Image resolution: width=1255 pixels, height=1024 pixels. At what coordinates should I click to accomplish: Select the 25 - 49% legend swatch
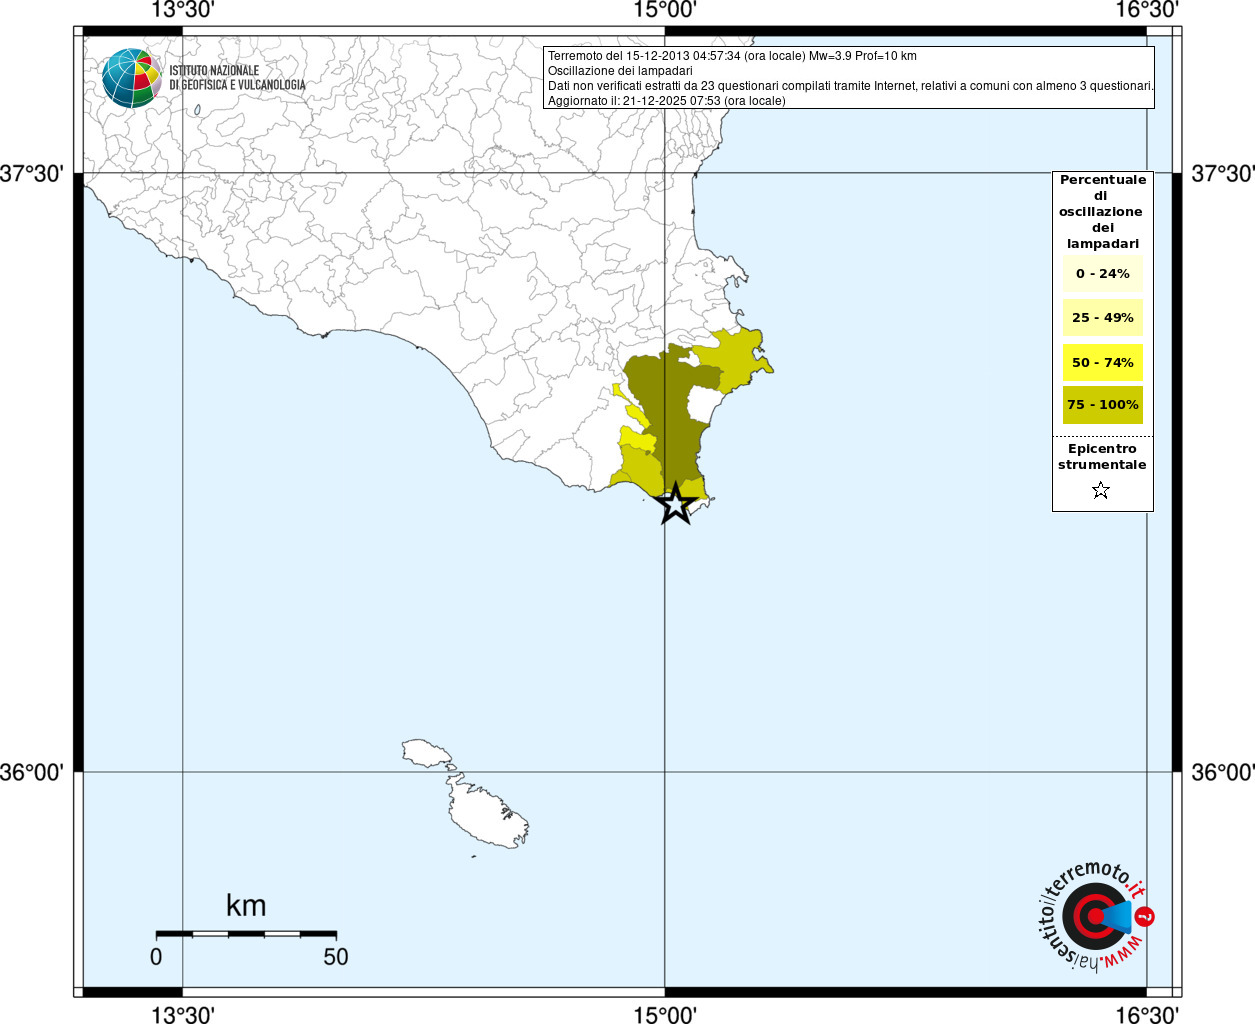click(1102, 318)
